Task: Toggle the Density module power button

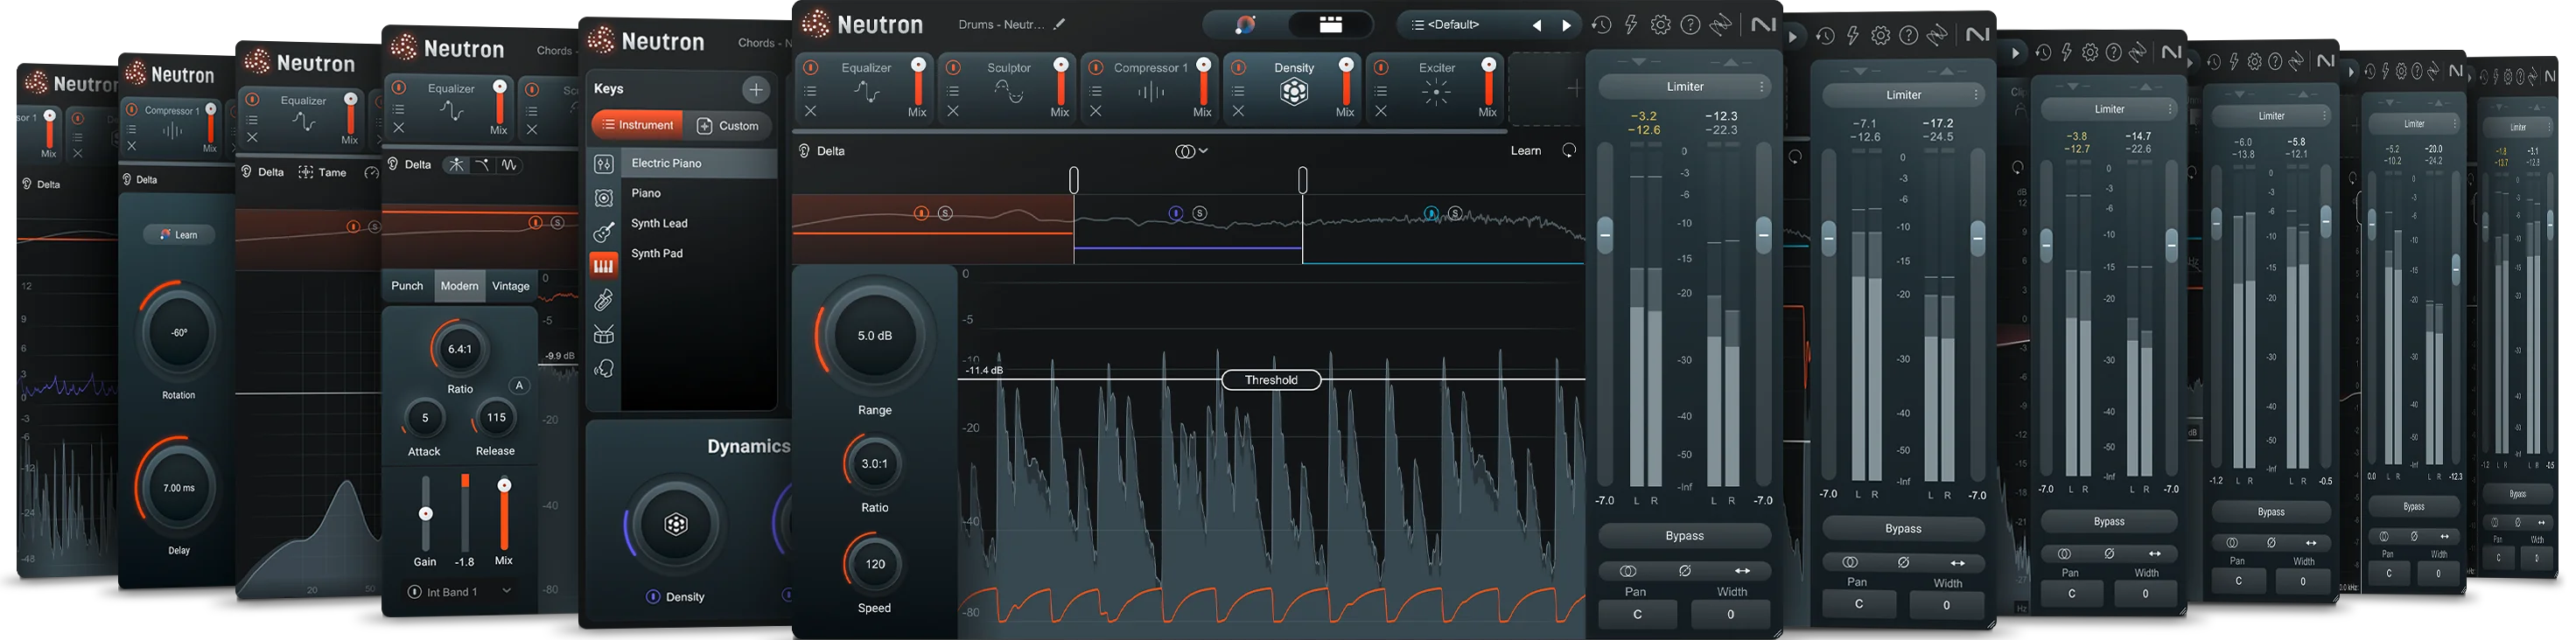Action: pyautogui.click(x=1238, y=67)
